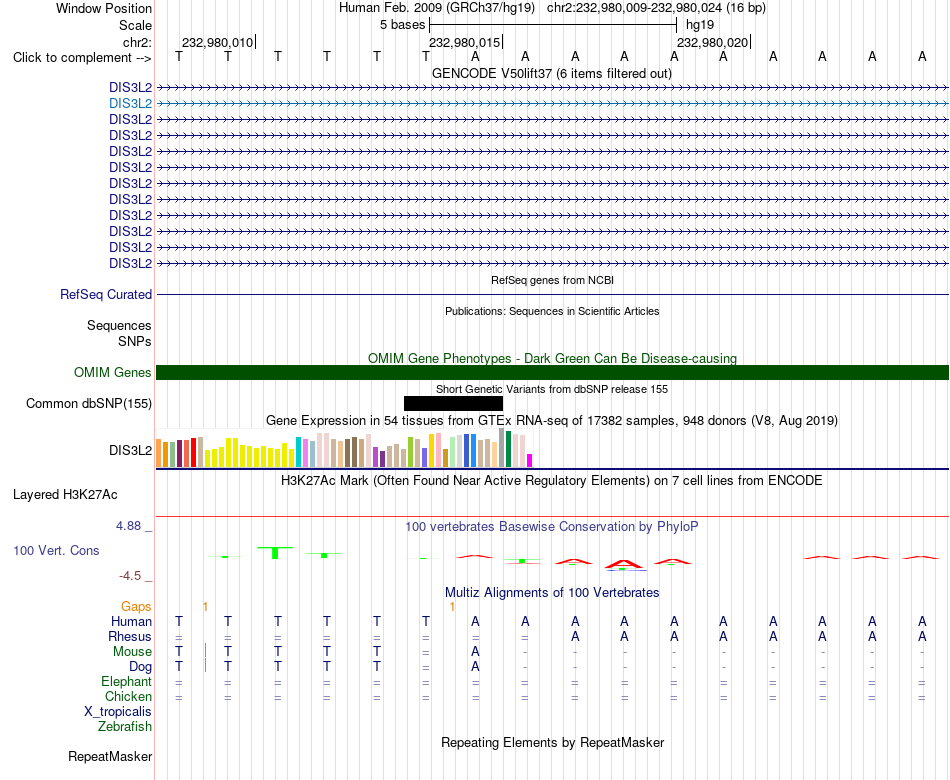Click the H3K27Ac Mark ENCODE track title
Image resolution: width=950 pixels, height=780 pixels.
tap(552, 481)
